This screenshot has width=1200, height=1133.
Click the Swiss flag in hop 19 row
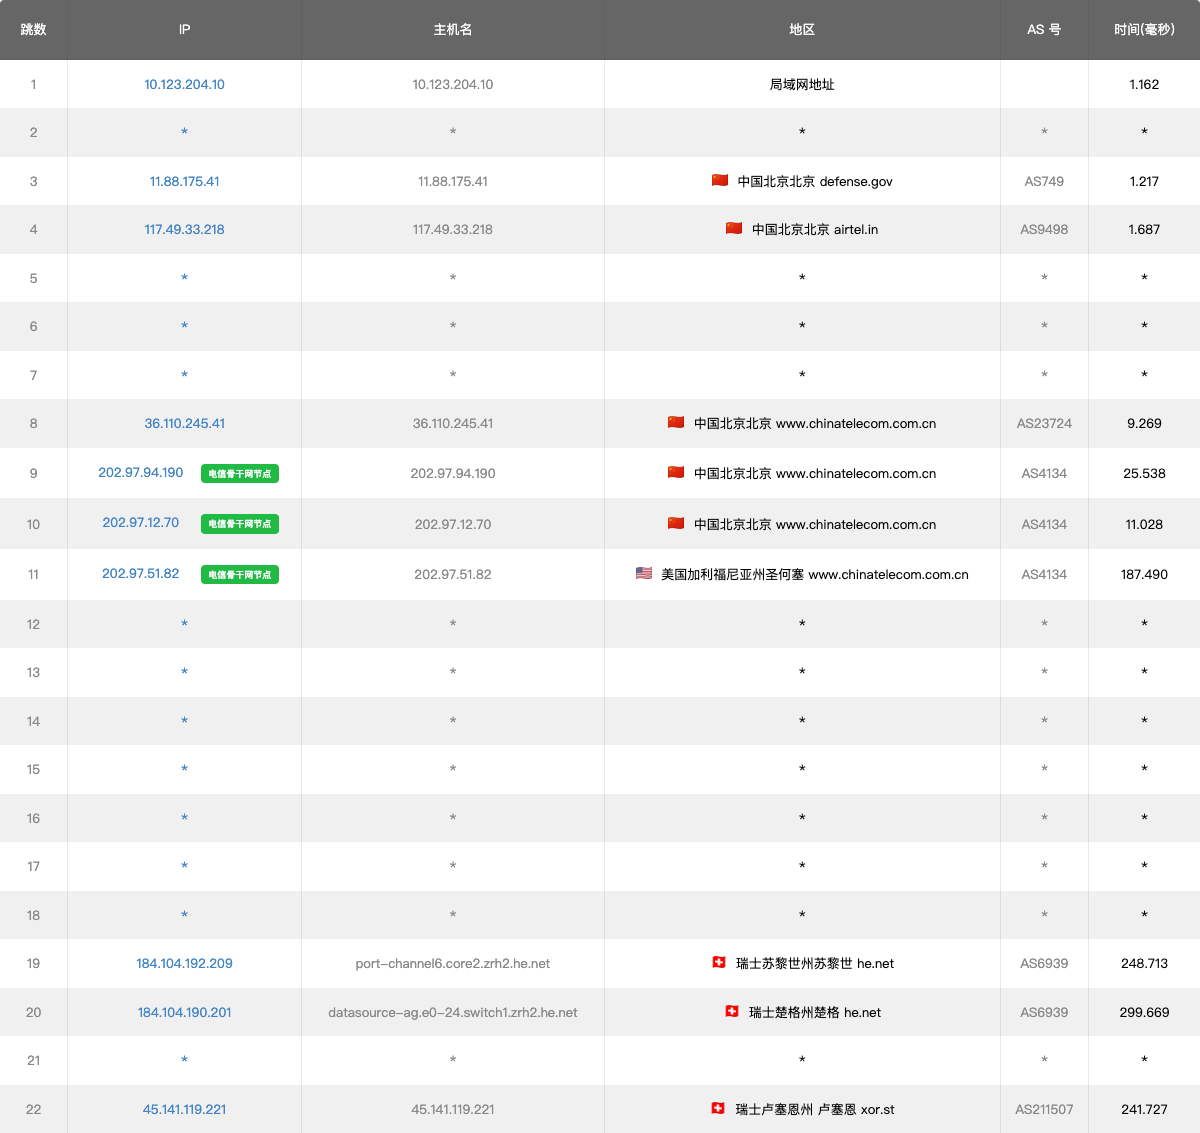point(718,963)
